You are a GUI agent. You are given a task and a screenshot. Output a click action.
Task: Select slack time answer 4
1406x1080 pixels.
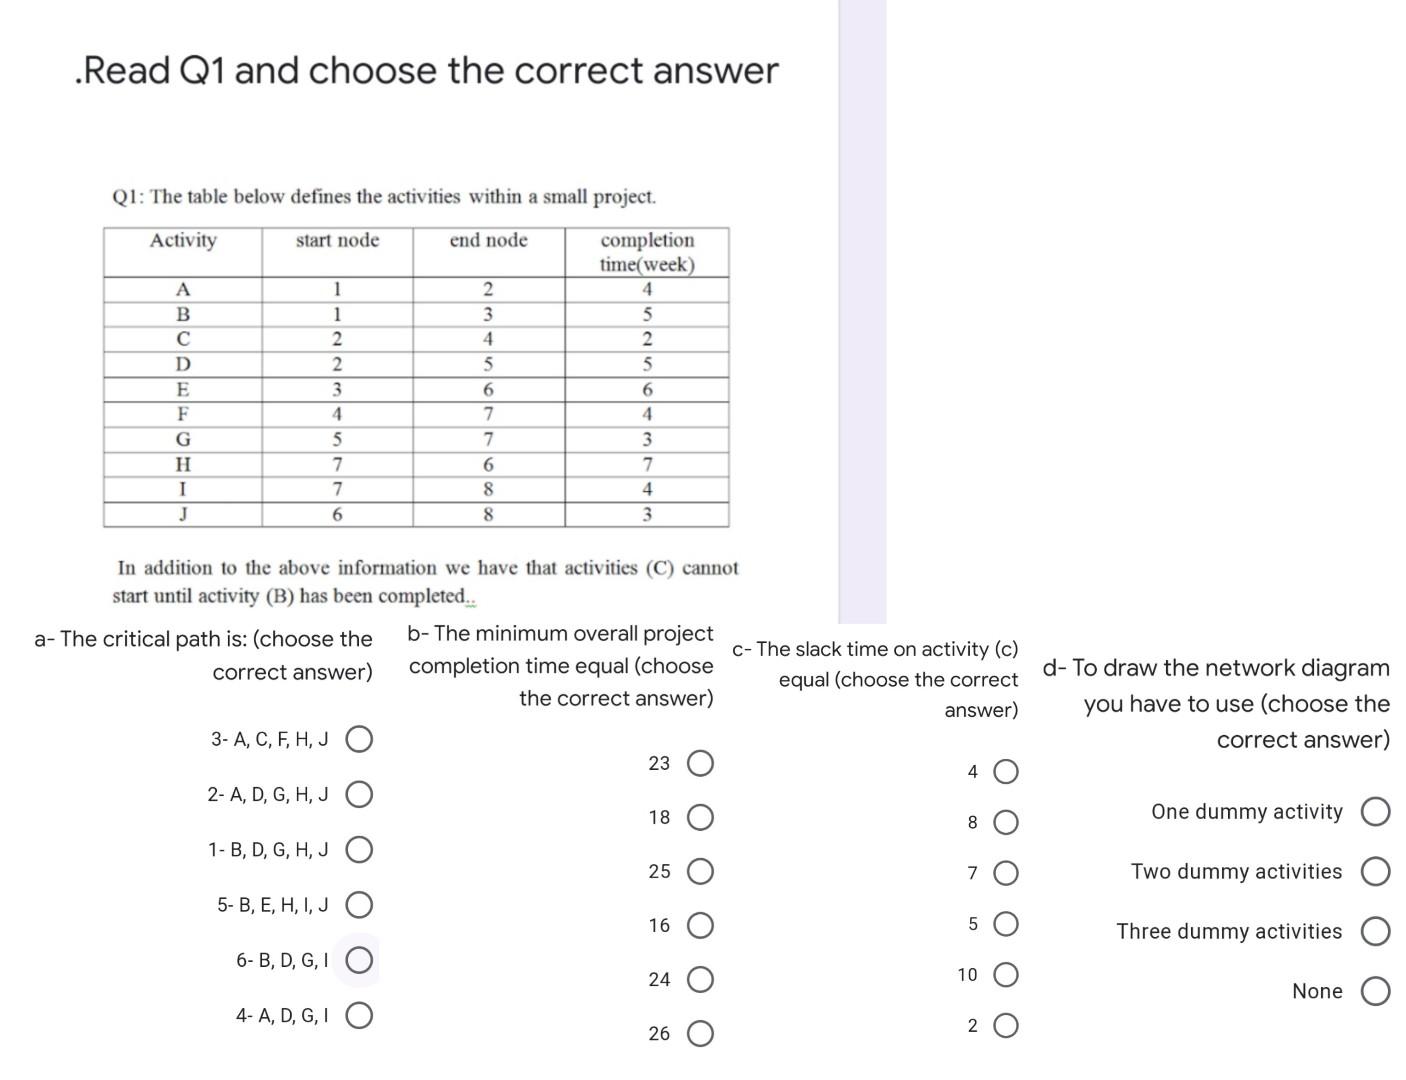(1005, 771)
